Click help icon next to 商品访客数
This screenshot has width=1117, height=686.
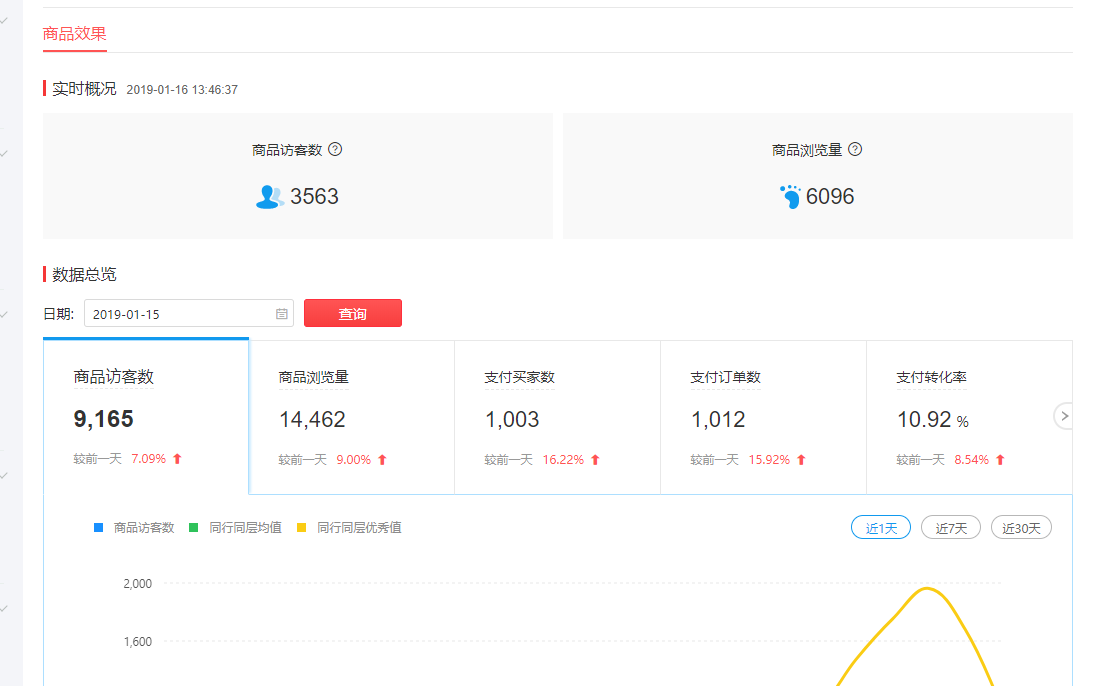[336, 150]
